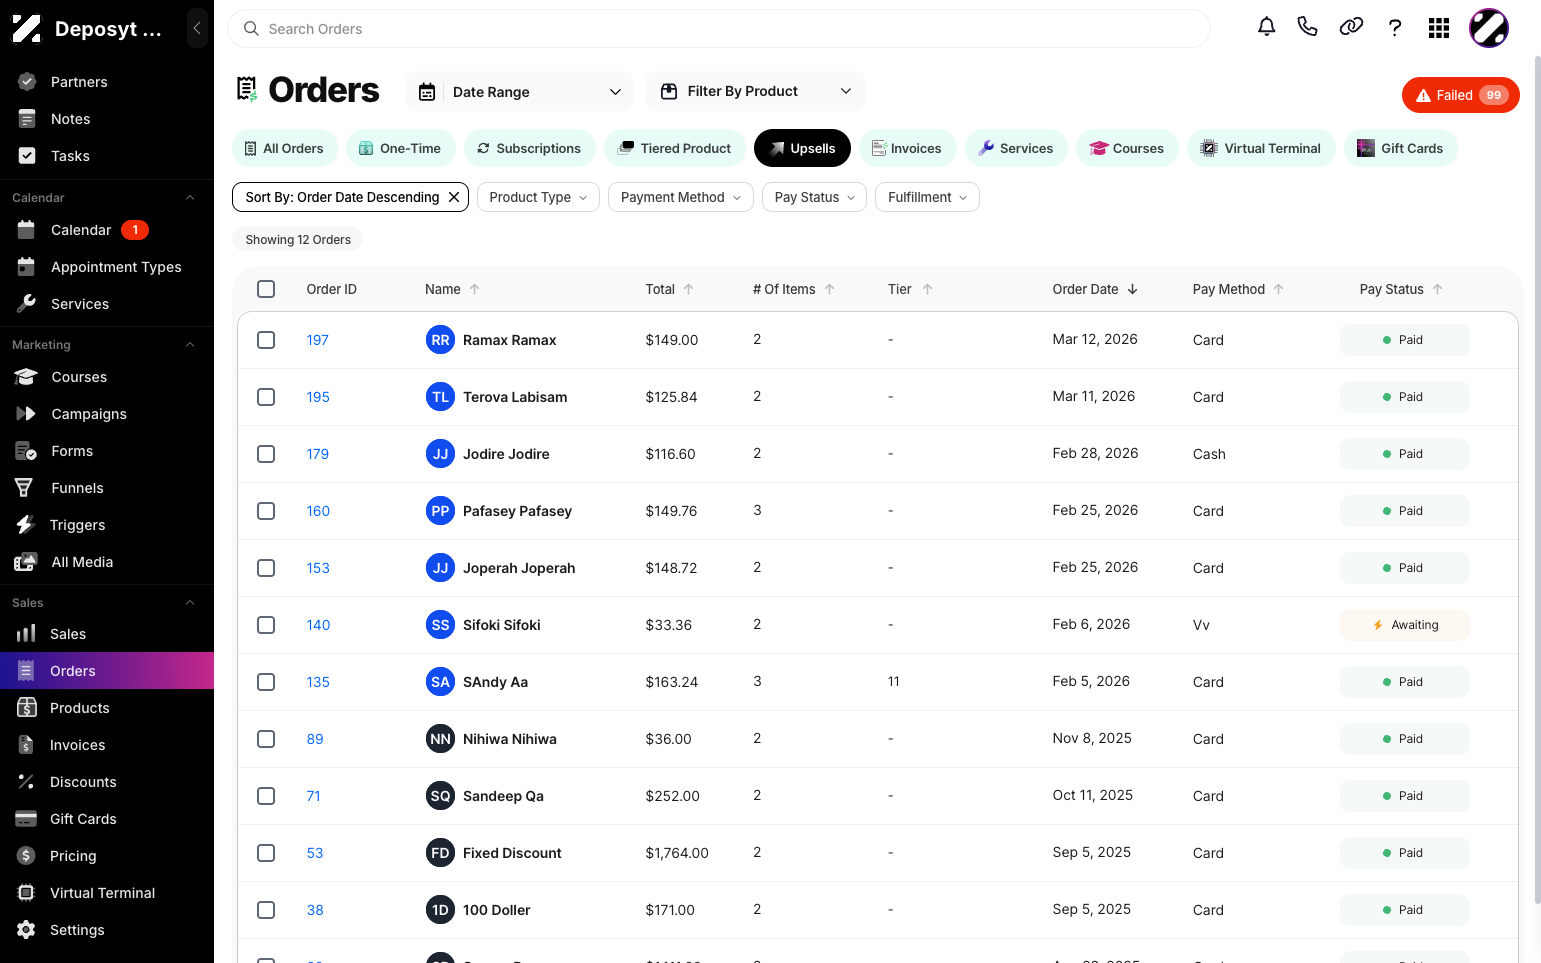Open the notifications bell
This screenshot has width=1541, height=963.
[x=1266, y=27]
